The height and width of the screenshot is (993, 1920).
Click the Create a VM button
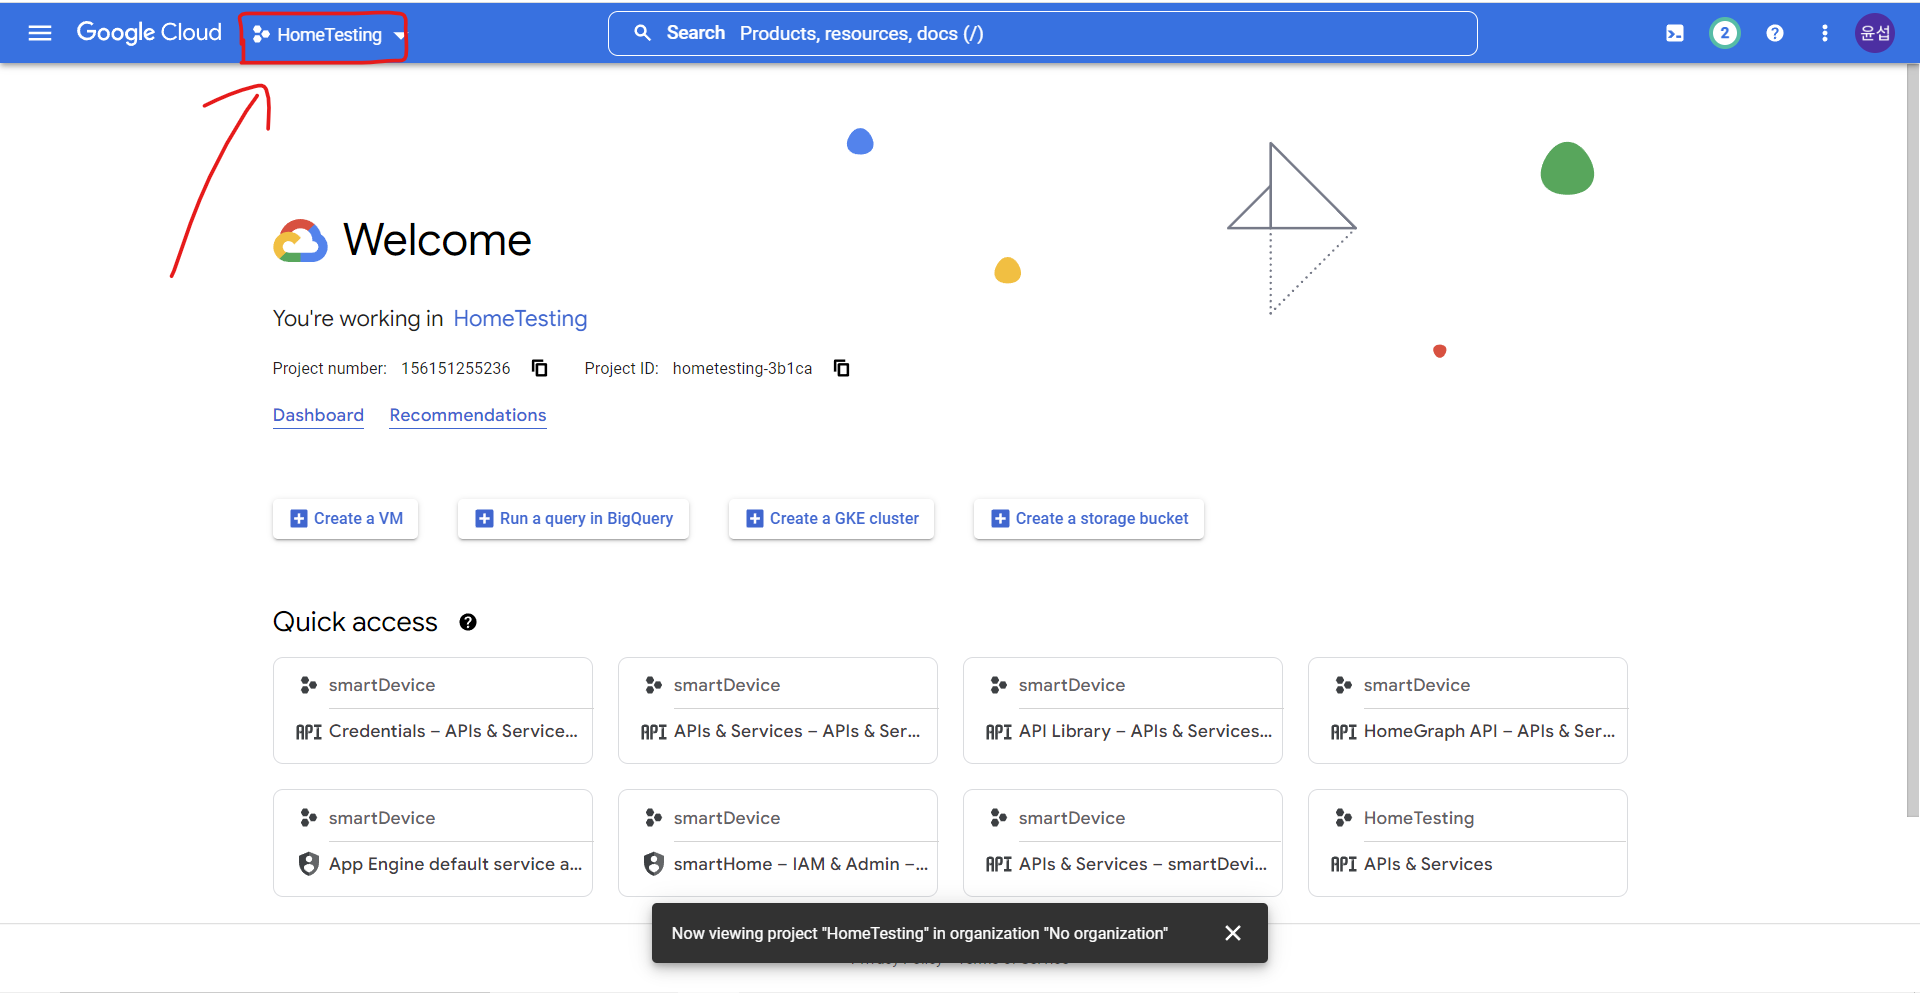[346, 518]
